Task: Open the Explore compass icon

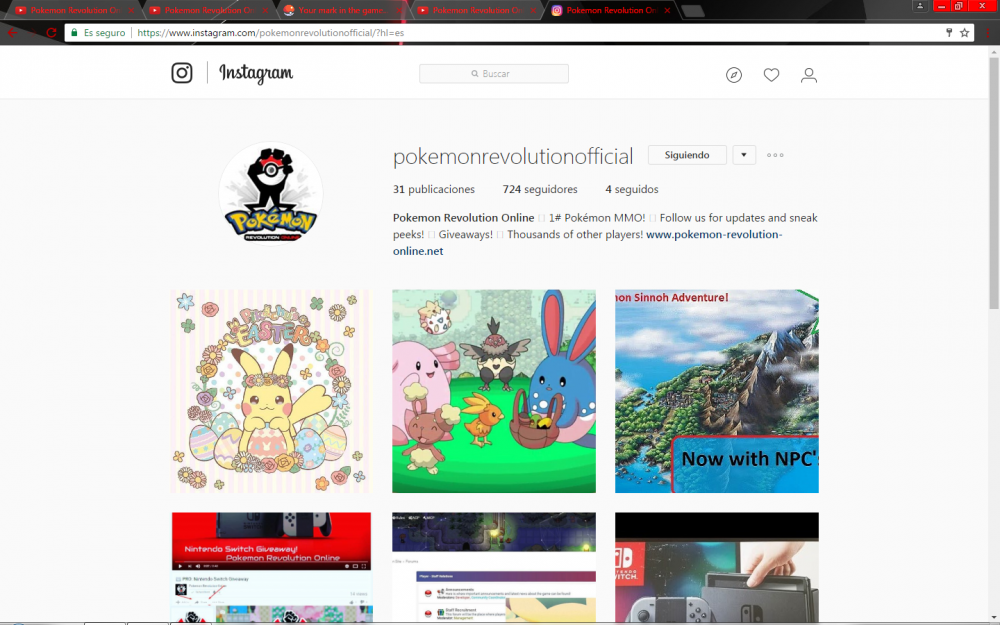Action: (734, 75)
